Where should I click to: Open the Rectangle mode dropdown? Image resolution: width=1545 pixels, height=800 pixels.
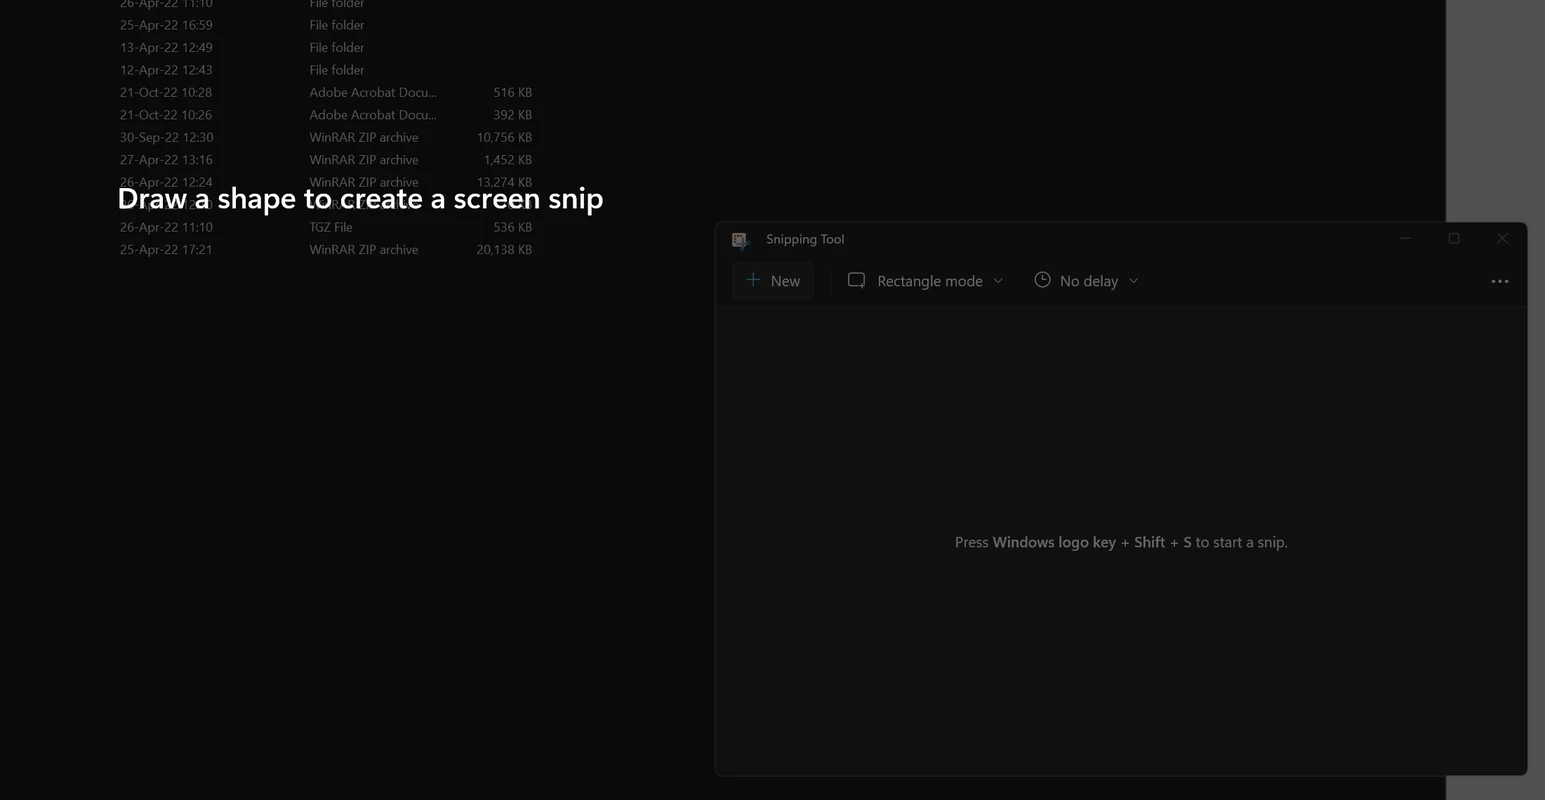tap(925, 281)
